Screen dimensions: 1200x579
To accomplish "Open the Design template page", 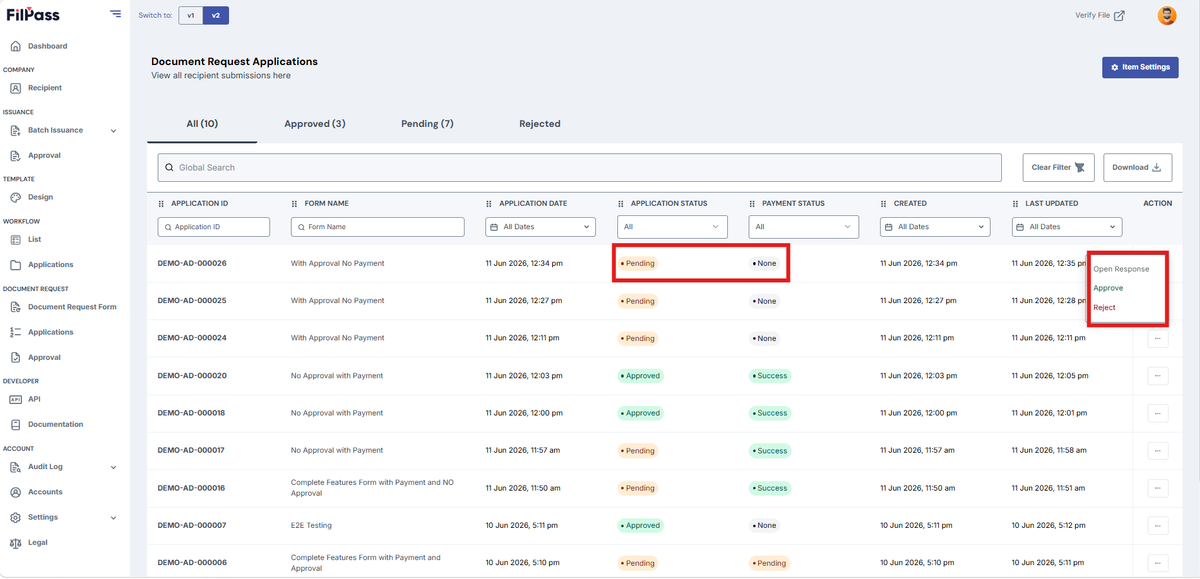I will click(x=40, y=197).
